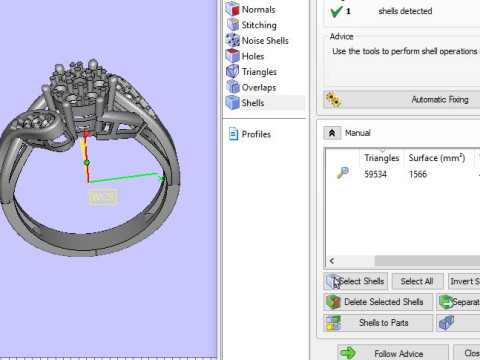The image size is (480, 360).
Task: Open the Normals fix page
Action: coord(258,9)
